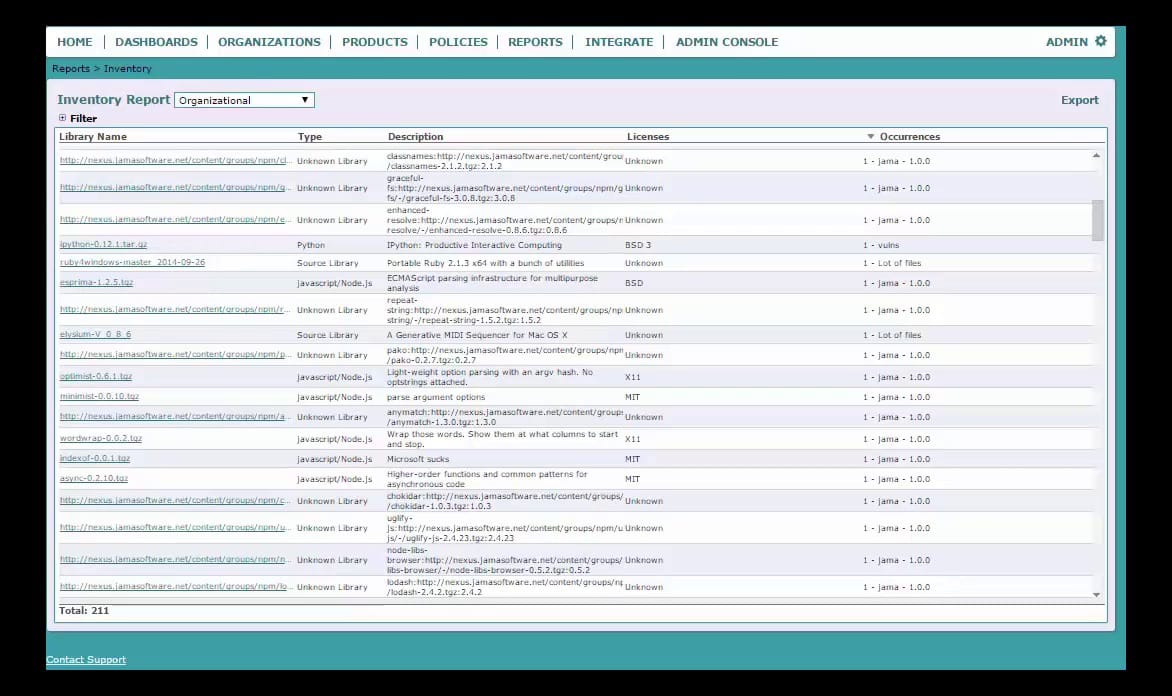Export the inventory report
The height and width of the screenshot is (696, 1172).
[x=1082, y=99]
